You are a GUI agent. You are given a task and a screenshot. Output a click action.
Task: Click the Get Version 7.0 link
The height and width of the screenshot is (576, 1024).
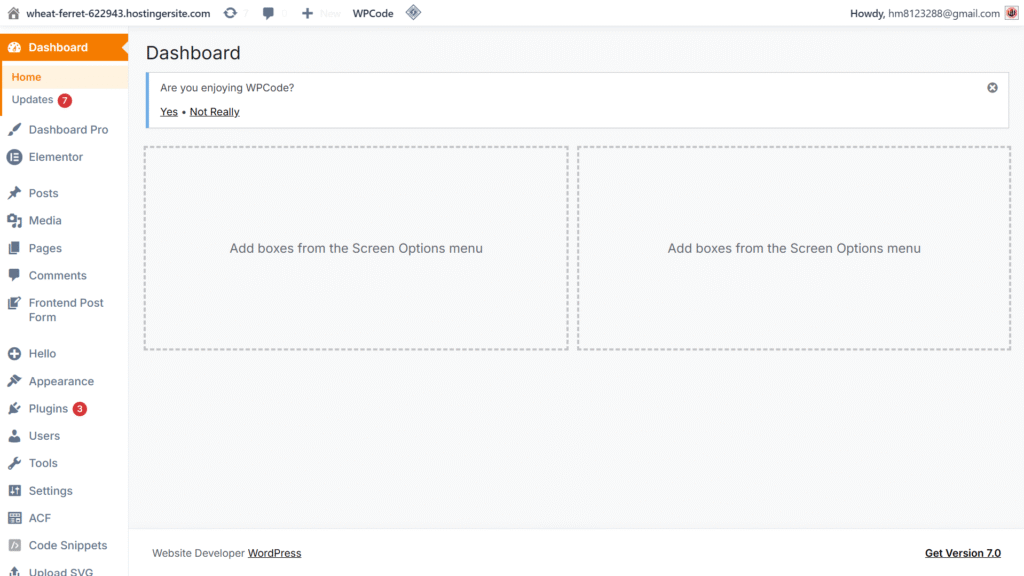point(963,553)
